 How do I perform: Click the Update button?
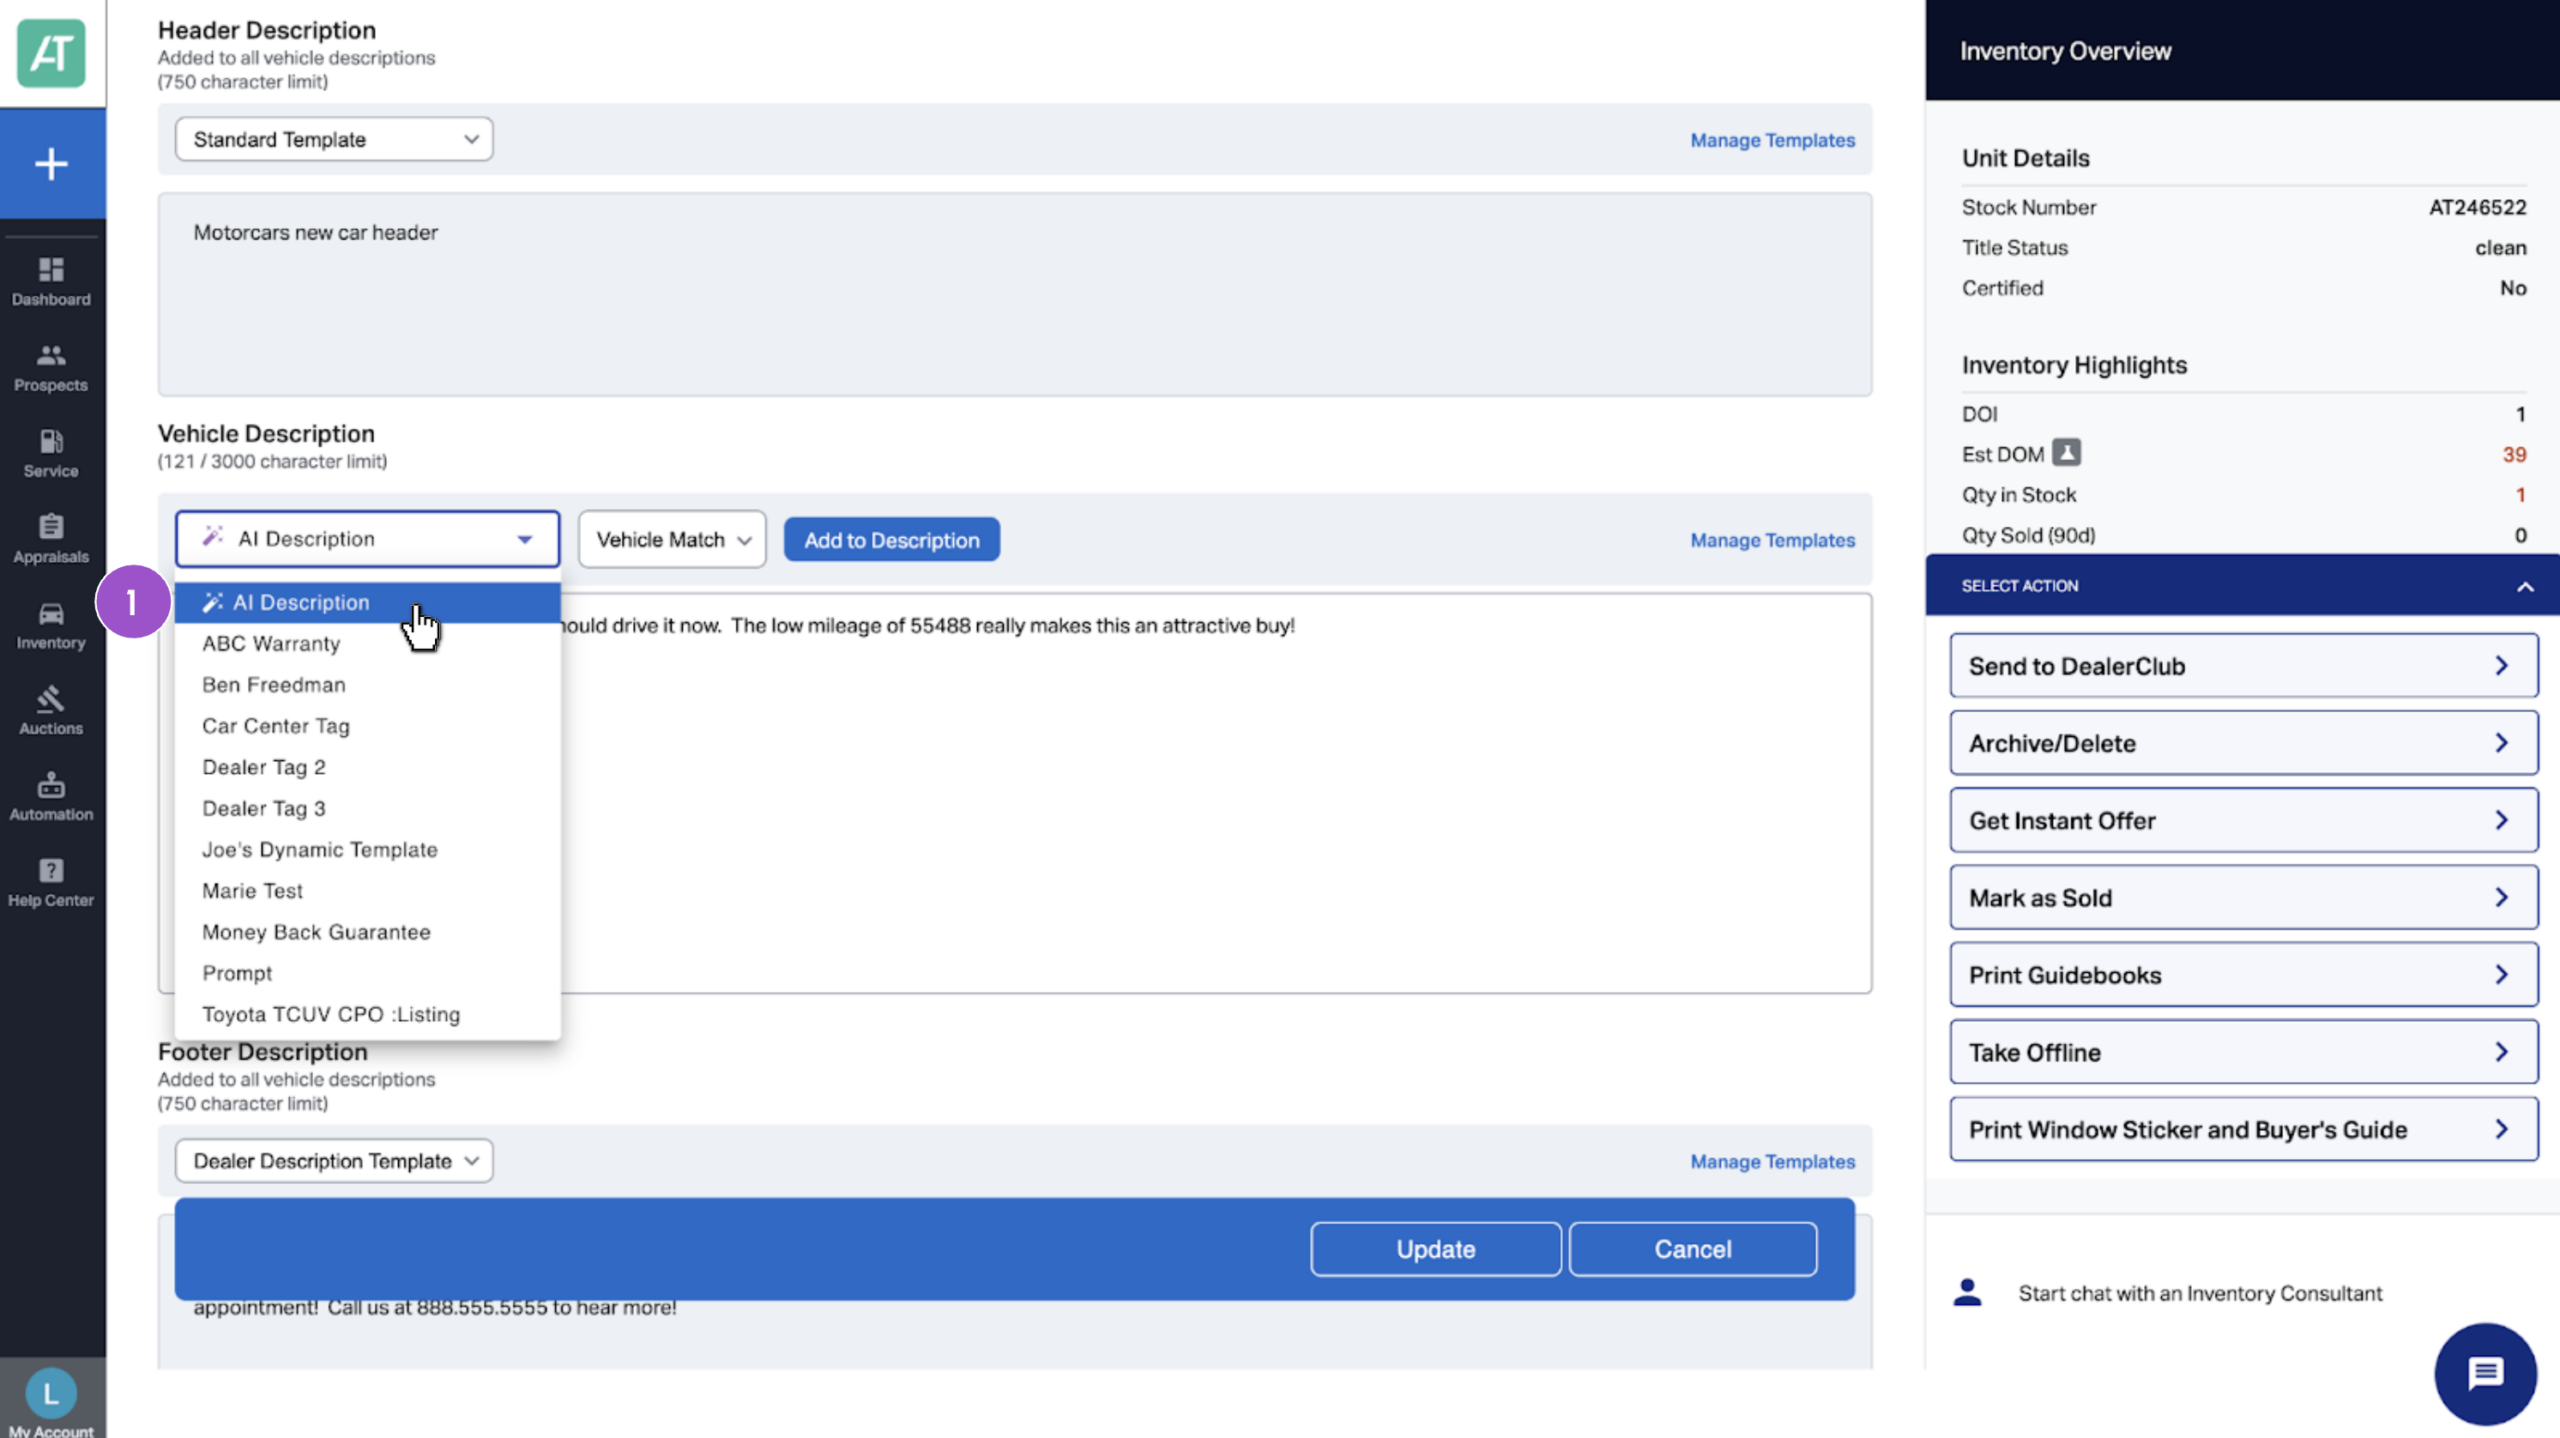[x=1435, y=1249]
